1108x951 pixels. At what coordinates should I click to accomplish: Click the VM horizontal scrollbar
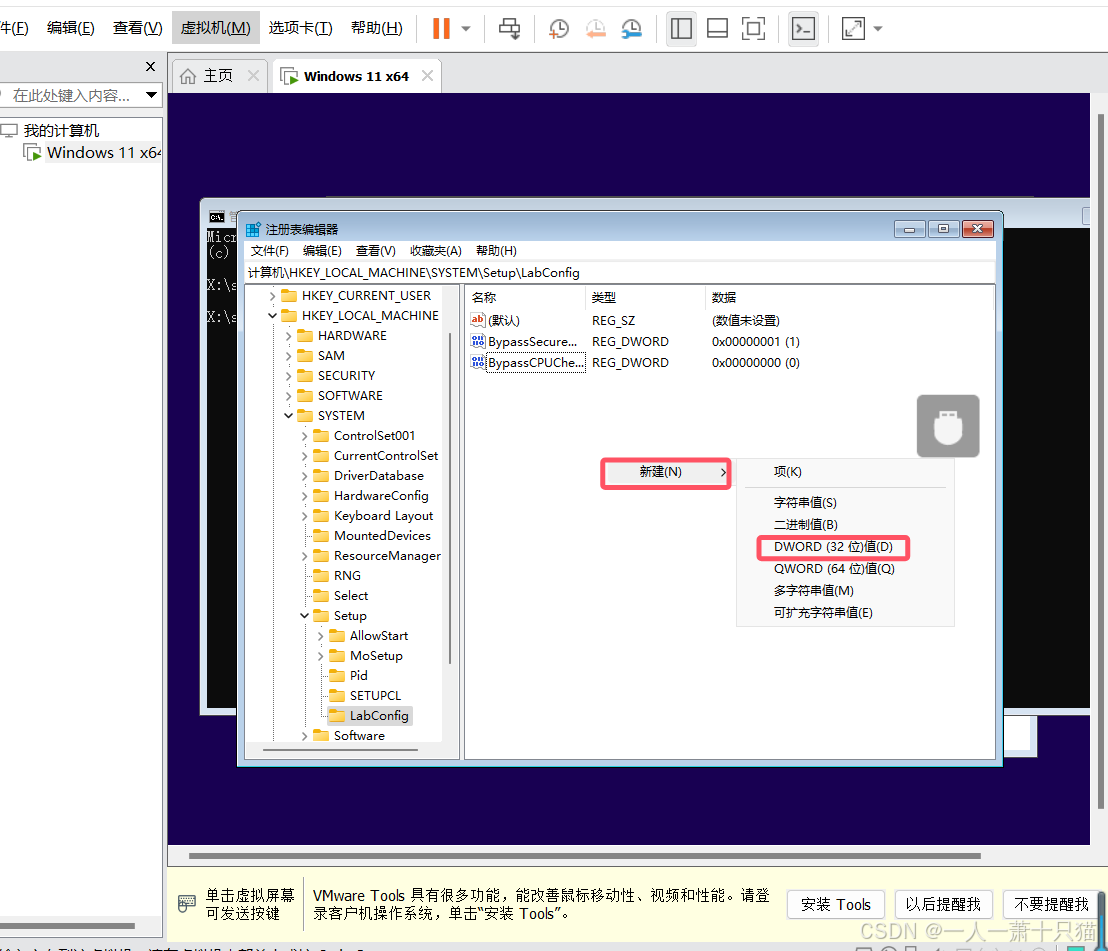584,856
